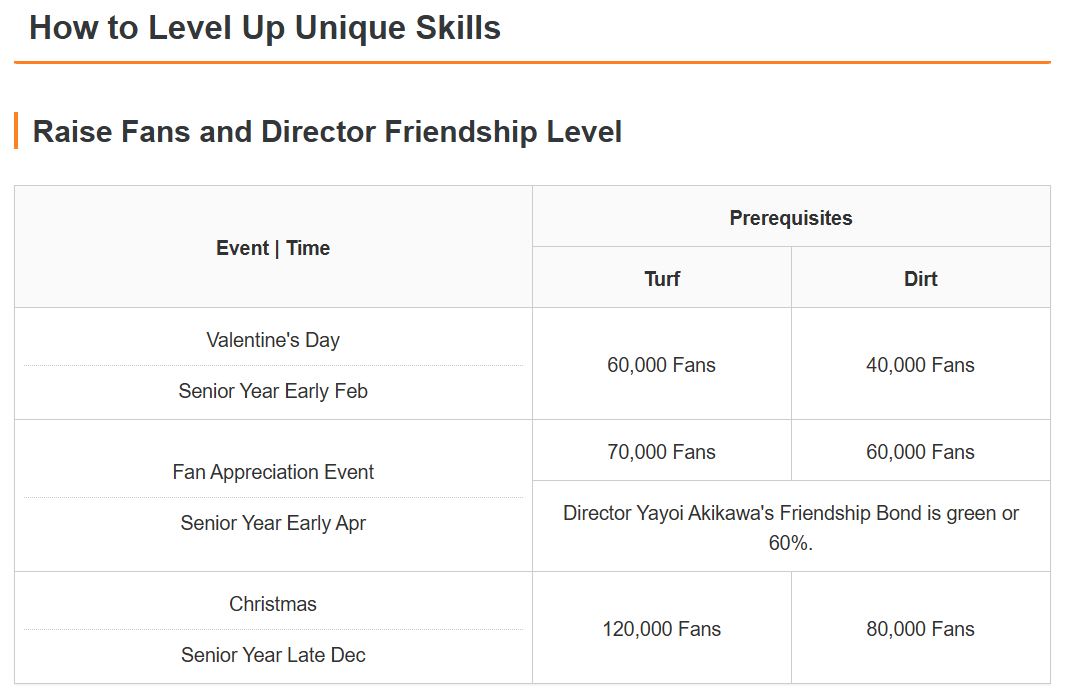Select the "Senior Year Early Apr" text
Image resolution: width=1066 pixels, height=692 pixels.
pyautogui.click(x=273, y=523)
